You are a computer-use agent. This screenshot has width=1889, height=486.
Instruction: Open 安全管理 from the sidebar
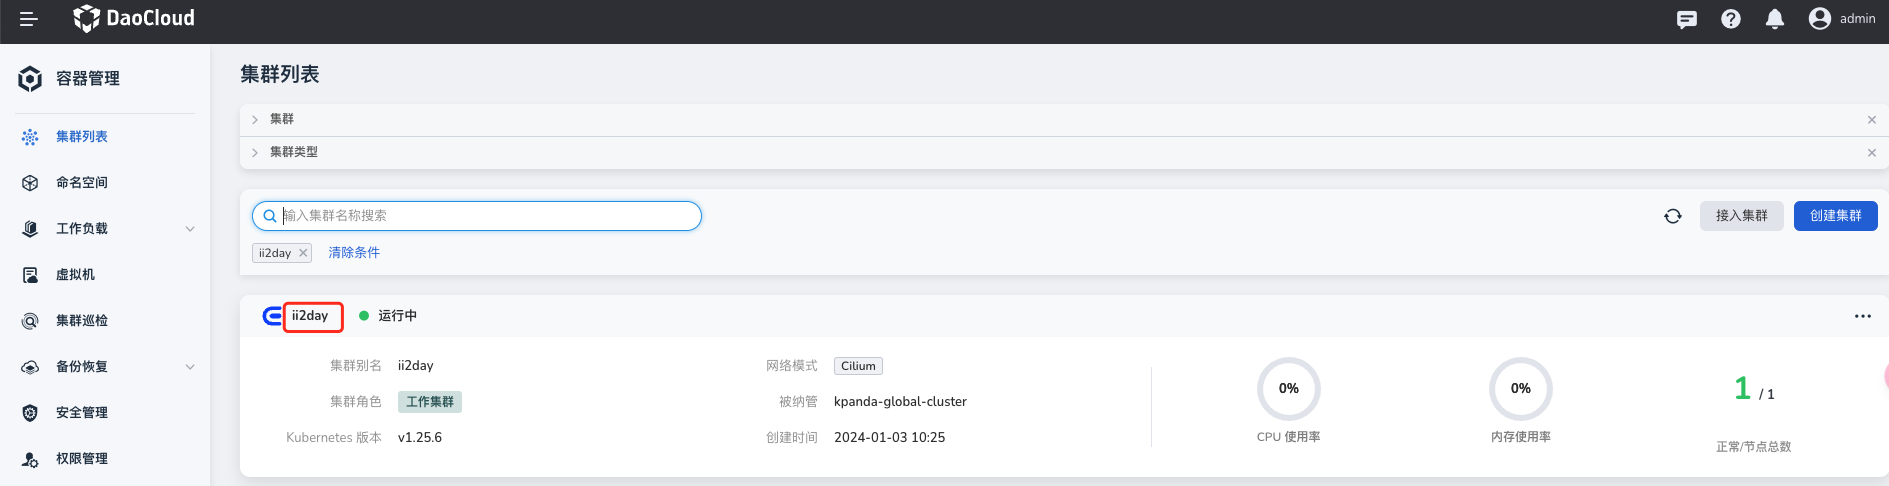click(x=82, y=413)
